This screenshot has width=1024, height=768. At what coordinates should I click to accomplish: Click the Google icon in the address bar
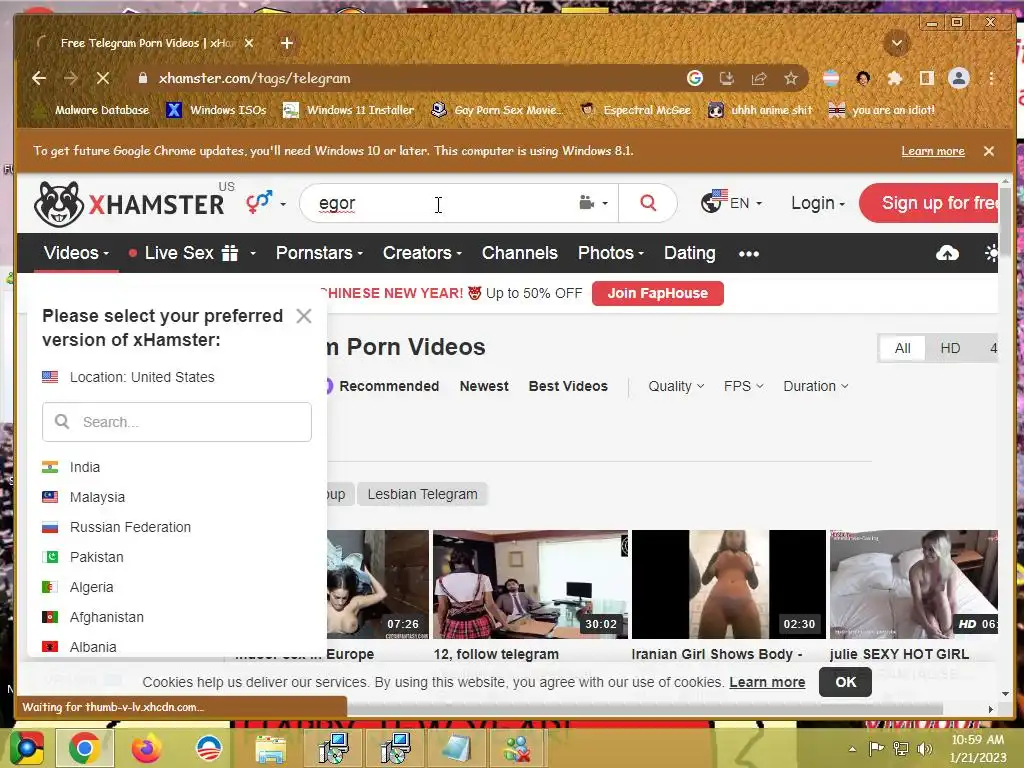tap(695, 78)
